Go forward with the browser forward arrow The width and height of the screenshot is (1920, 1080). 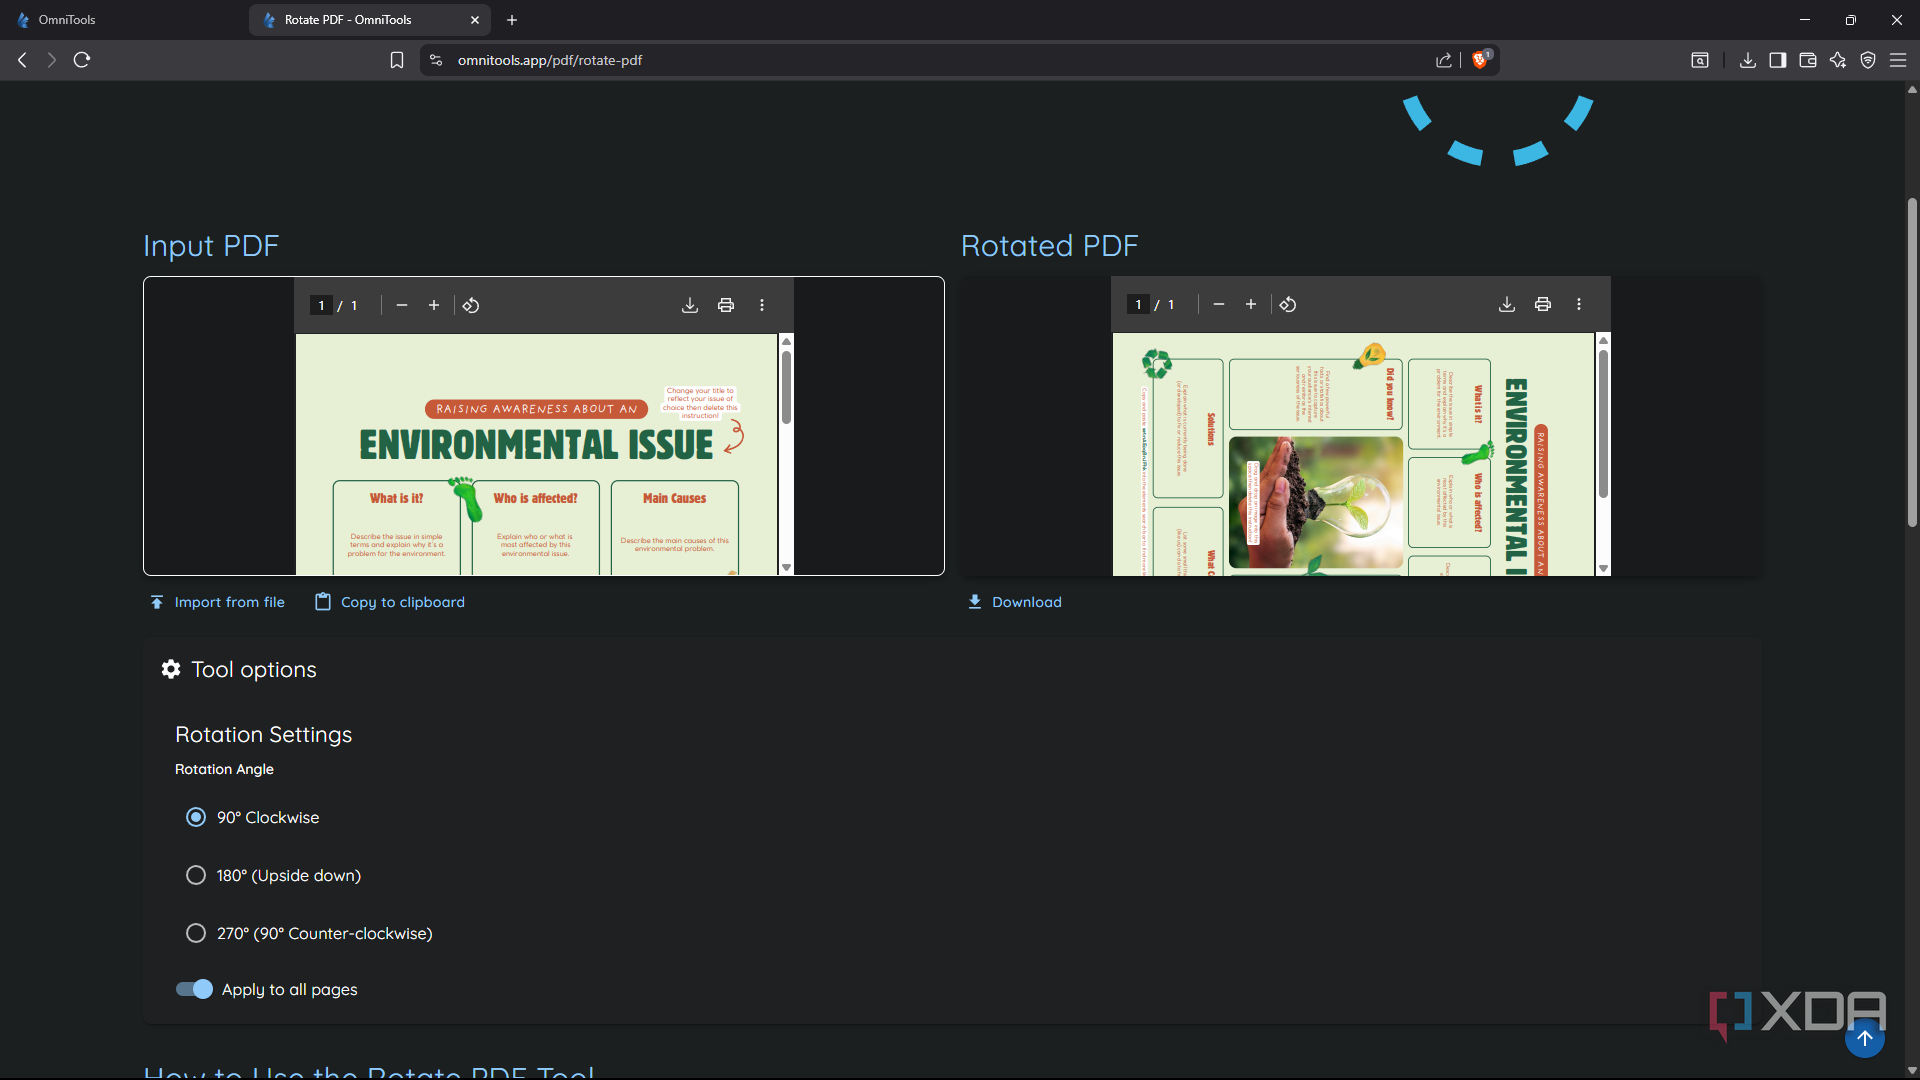52,60
